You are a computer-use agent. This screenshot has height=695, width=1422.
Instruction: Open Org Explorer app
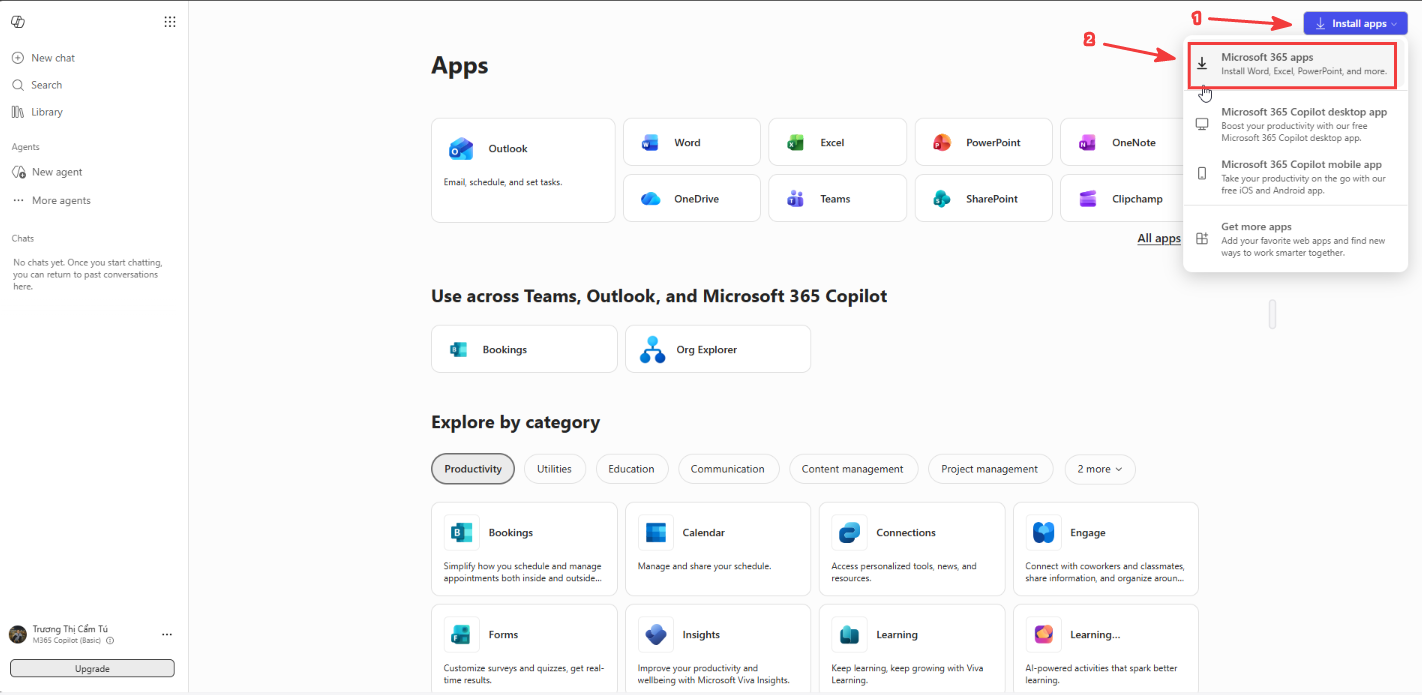coord(718,349)
